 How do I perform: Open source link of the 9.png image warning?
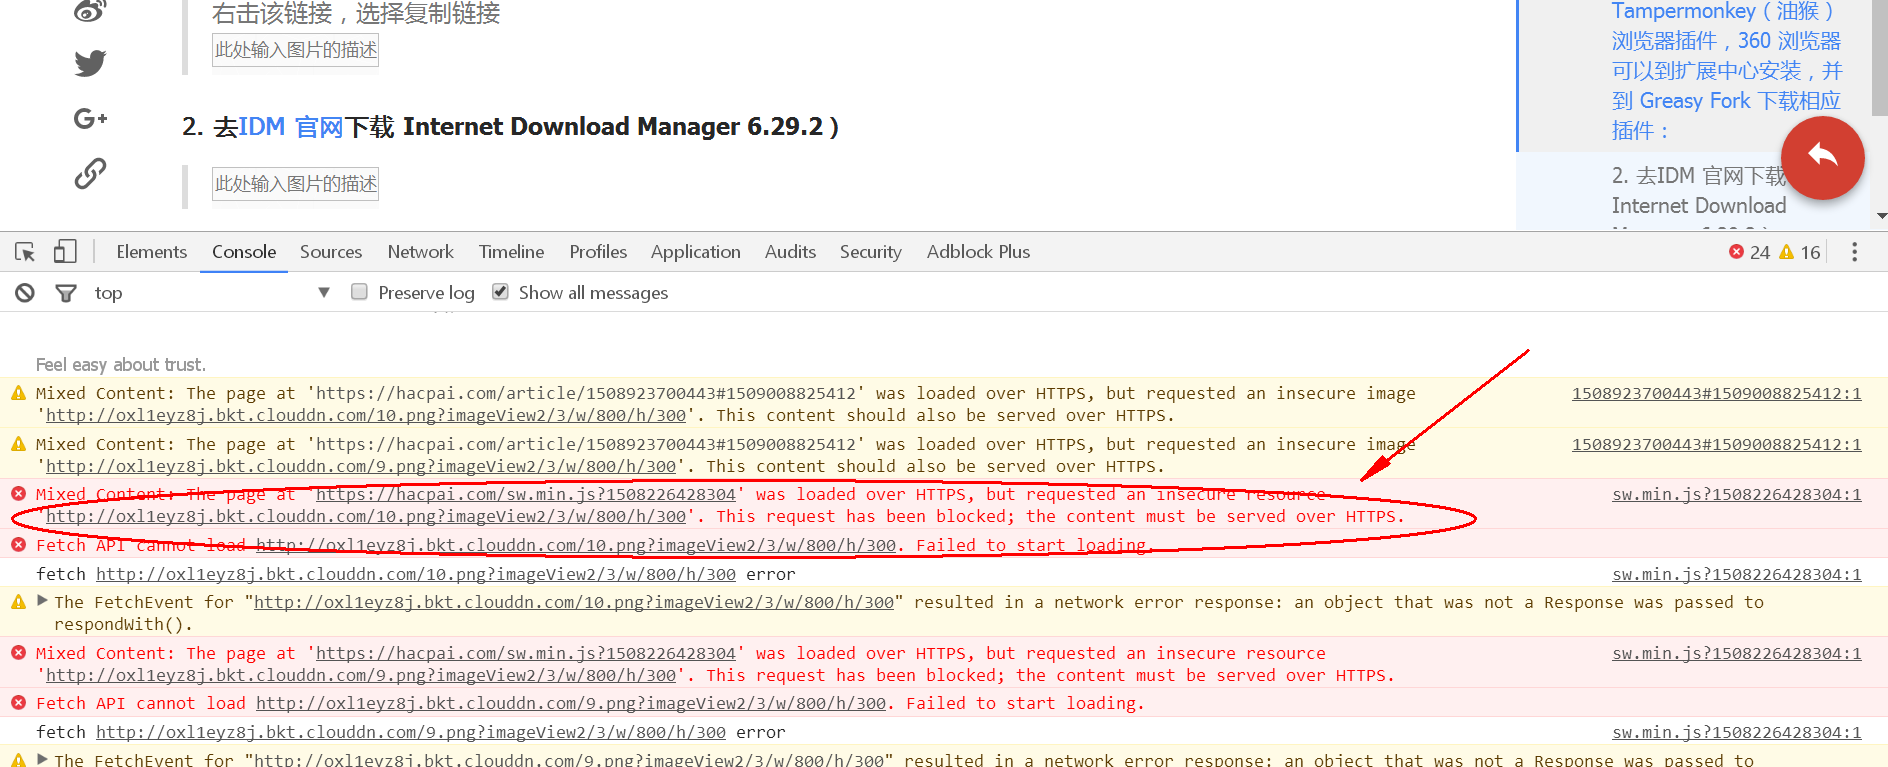1716,445
